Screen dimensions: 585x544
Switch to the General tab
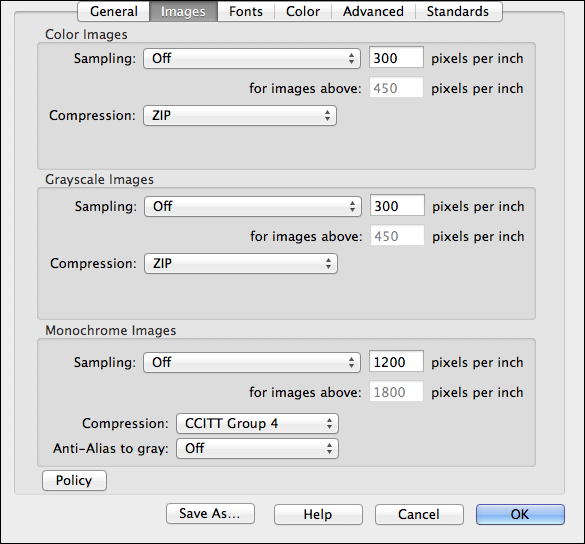click(x=114, y=11)
